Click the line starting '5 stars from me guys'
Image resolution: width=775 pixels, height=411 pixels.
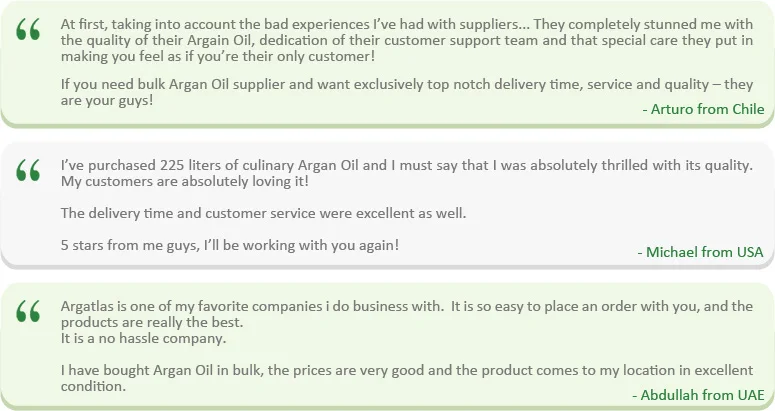(229, 244)
